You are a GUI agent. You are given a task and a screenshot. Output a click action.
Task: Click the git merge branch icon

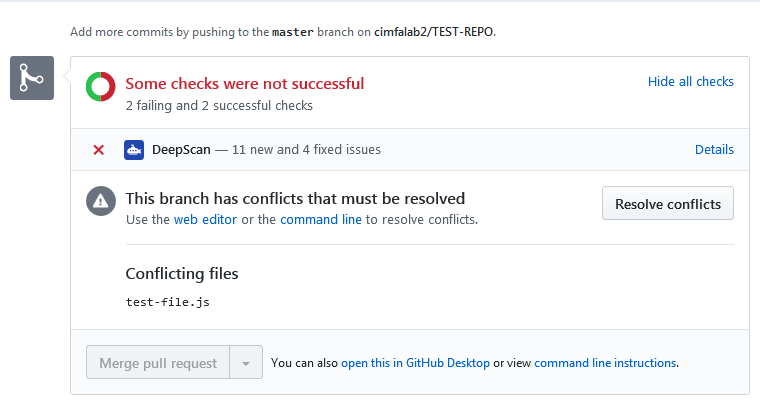point(32,78)
